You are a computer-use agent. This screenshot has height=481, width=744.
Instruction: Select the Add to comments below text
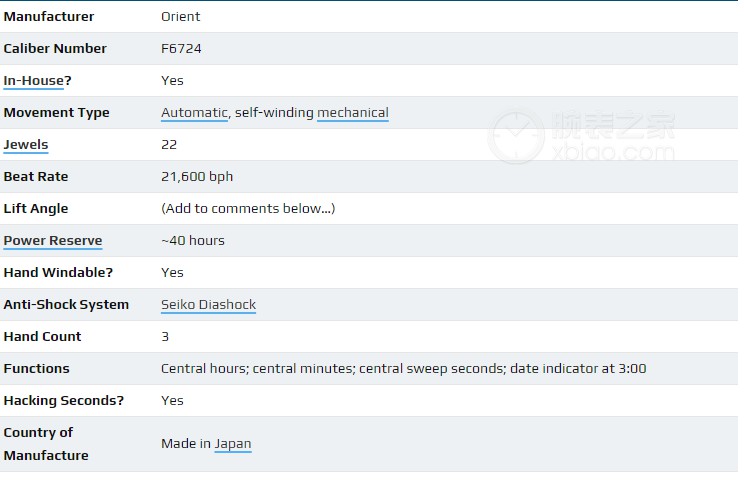[x=248, y=209]
